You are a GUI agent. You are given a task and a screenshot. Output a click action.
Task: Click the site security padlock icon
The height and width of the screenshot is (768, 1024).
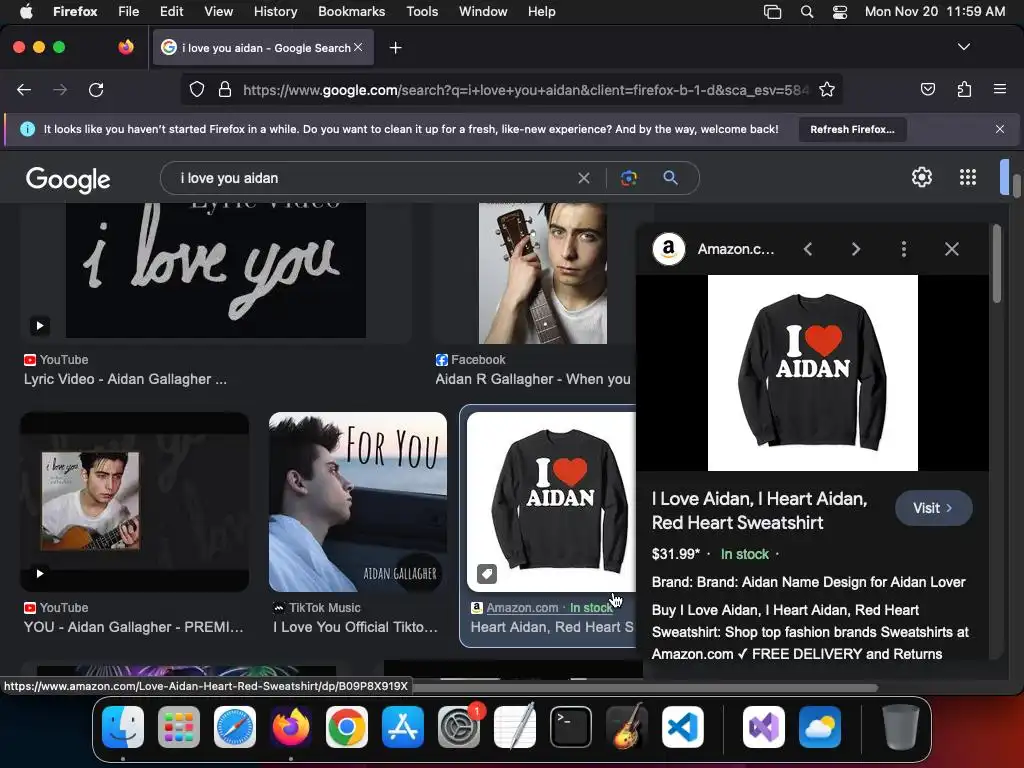coord(225,89)
